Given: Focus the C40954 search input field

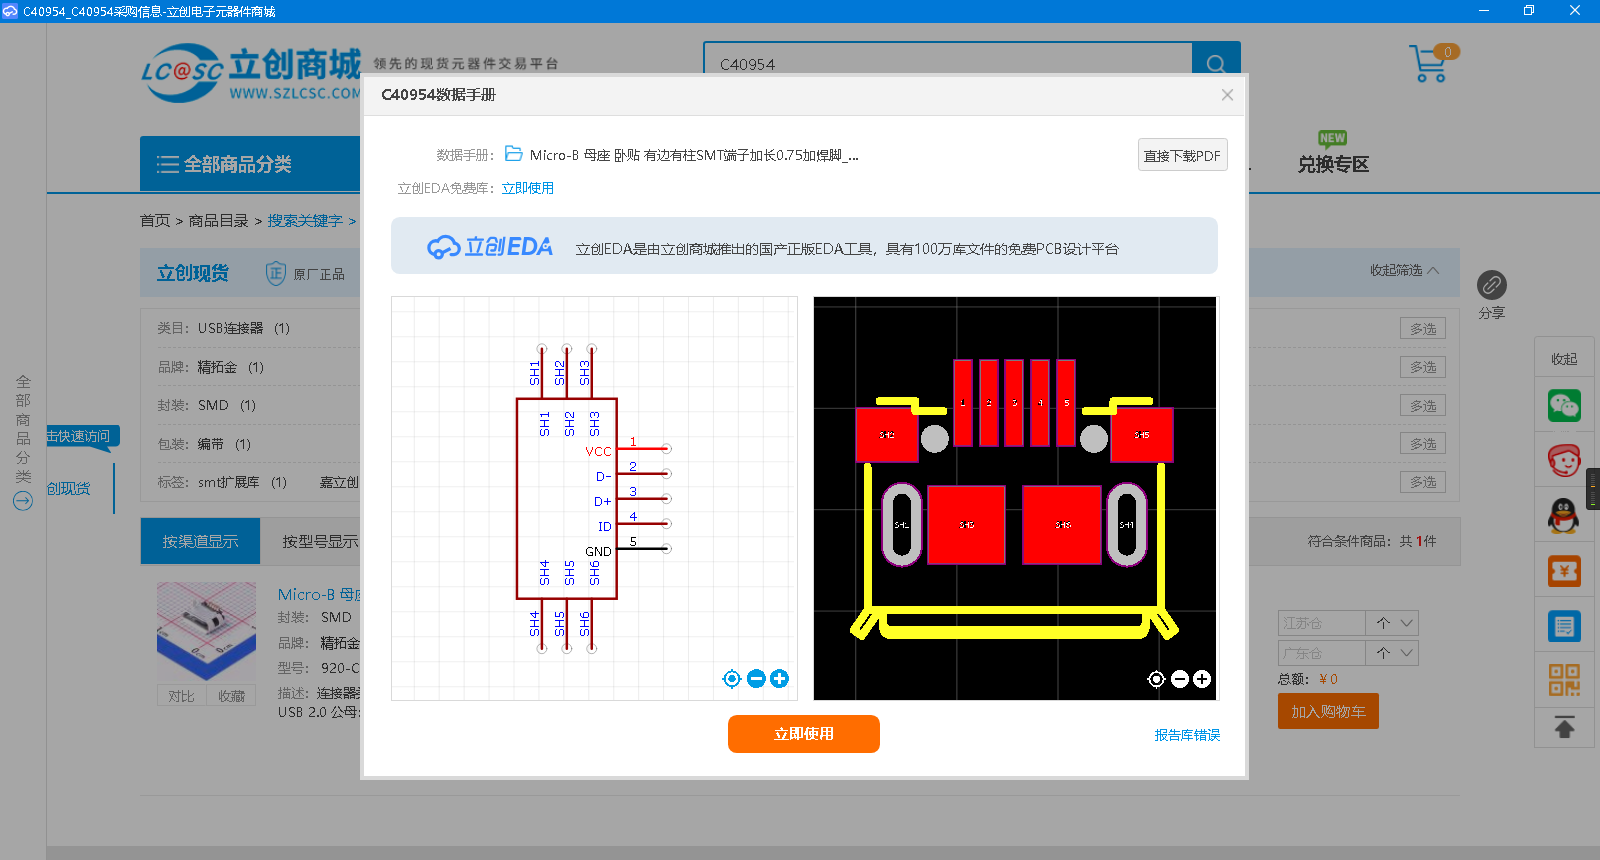Looking at the screenshot, I should (x=948, y=62).
